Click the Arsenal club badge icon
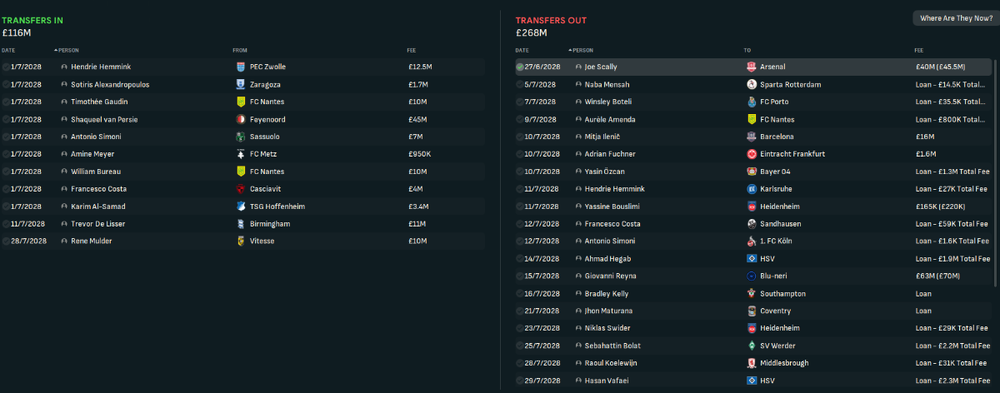Screen dimensions: 1000x393 (x=751, y=67)
